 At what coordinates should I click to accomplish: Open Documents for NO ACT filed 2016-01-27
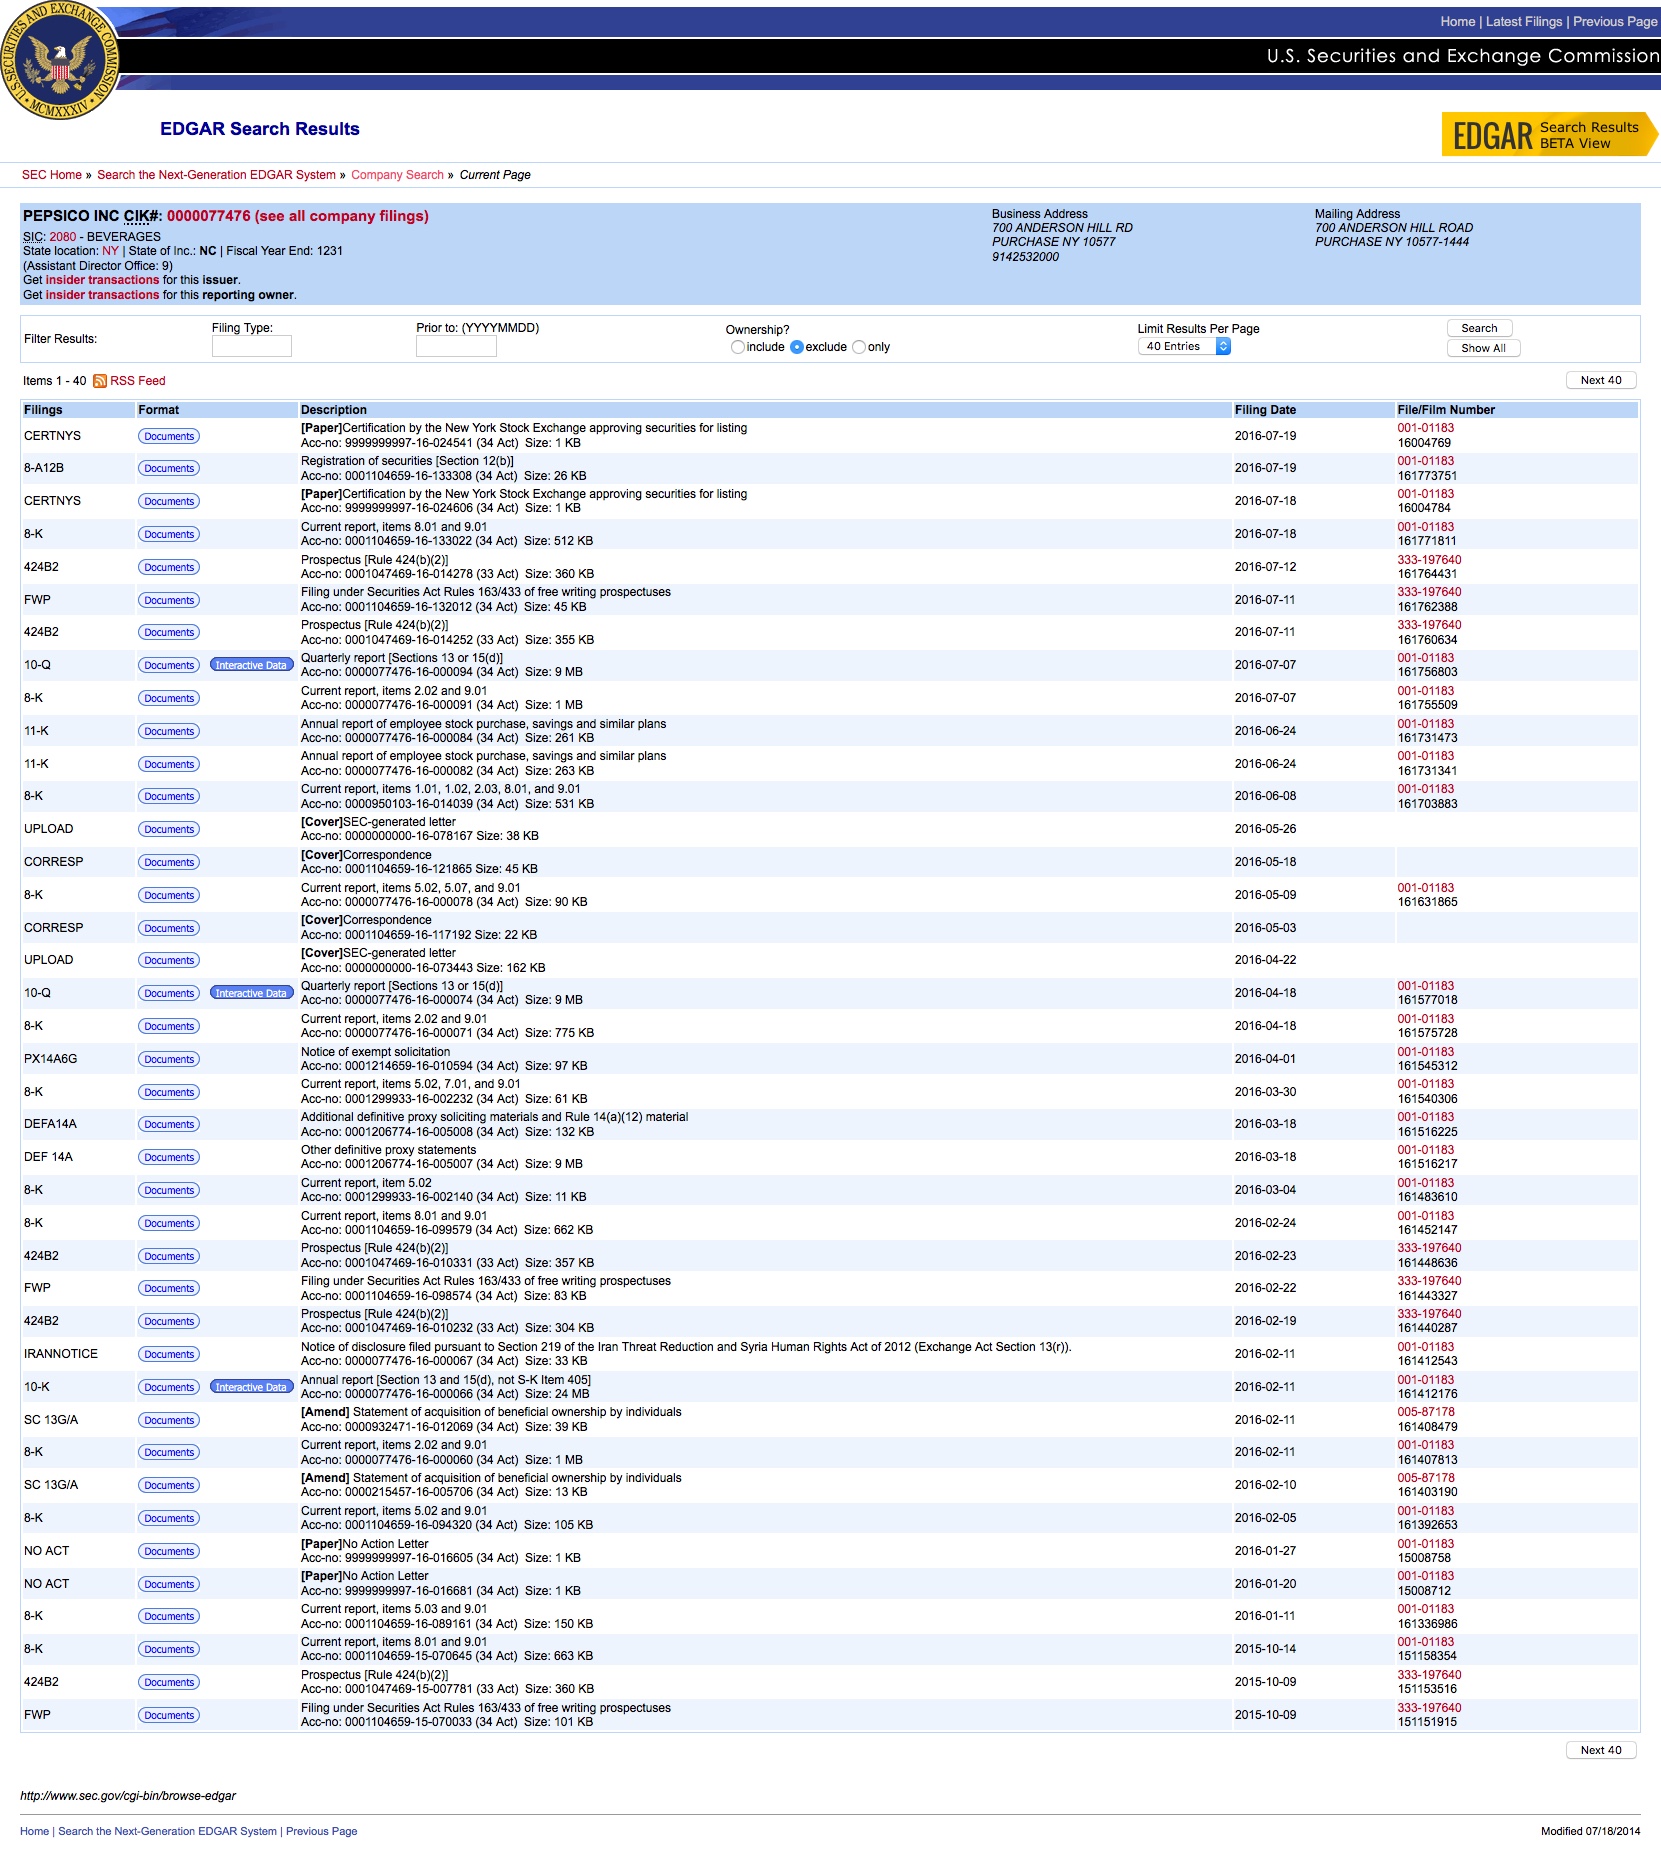pyautogui.click(x=169, y=1551)
